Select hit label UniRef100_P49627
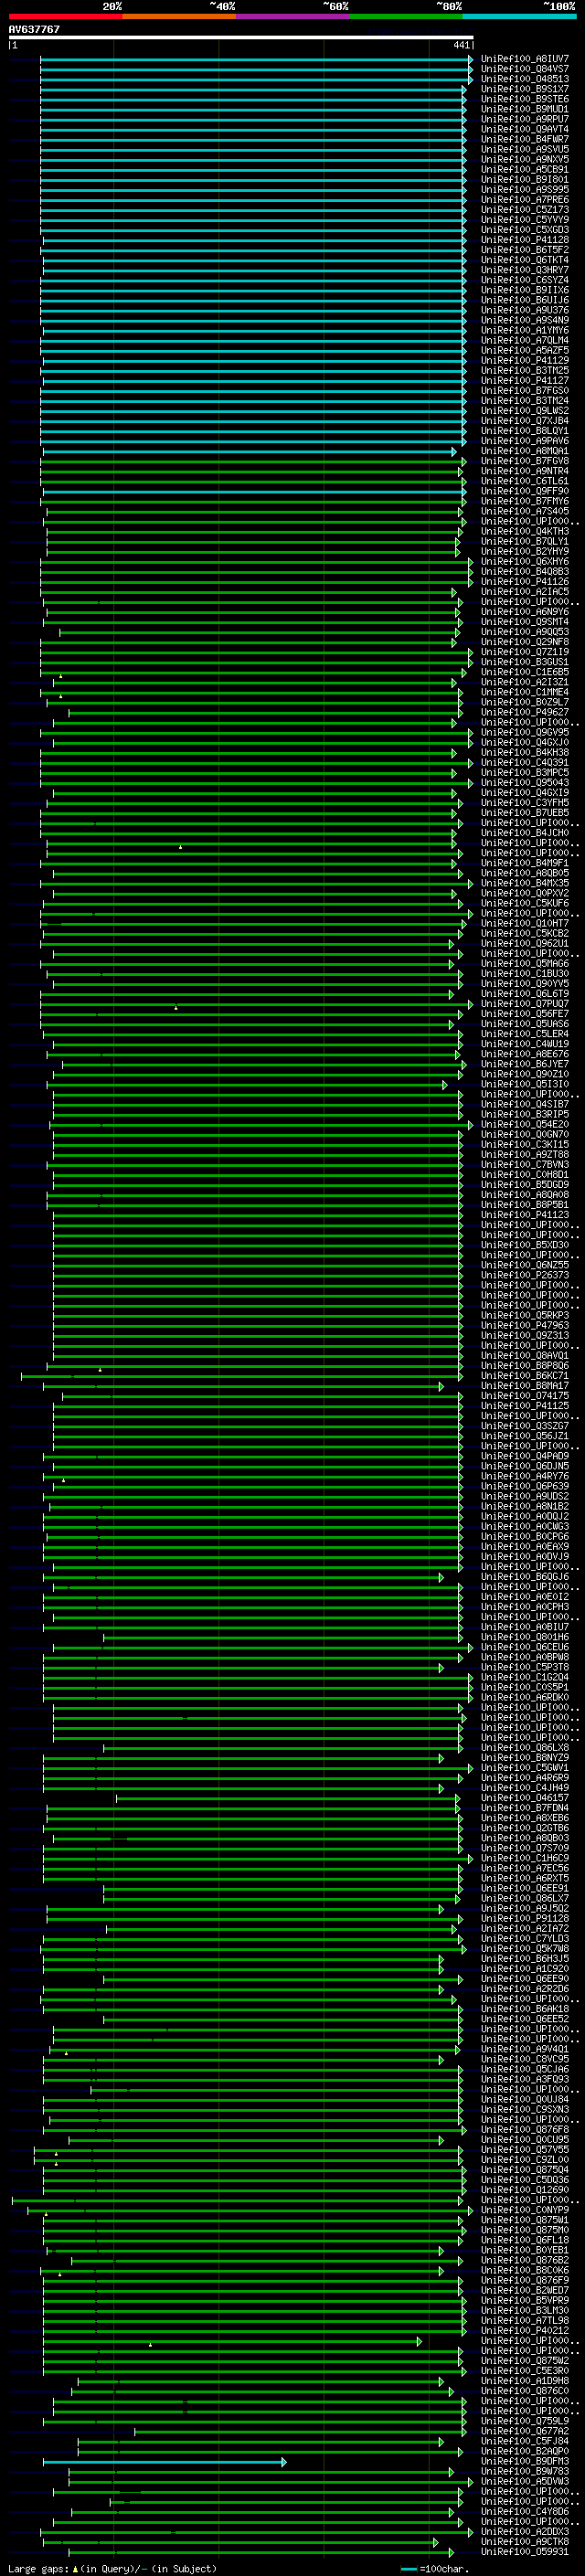 coord(525,712)
